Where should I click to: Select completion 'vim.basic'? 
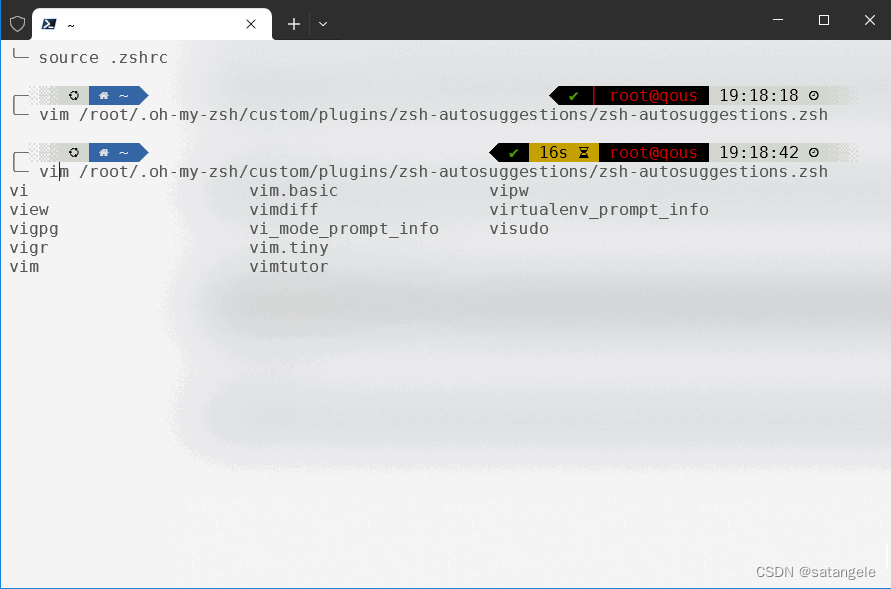pyautogui.click(x=293, y=190)
